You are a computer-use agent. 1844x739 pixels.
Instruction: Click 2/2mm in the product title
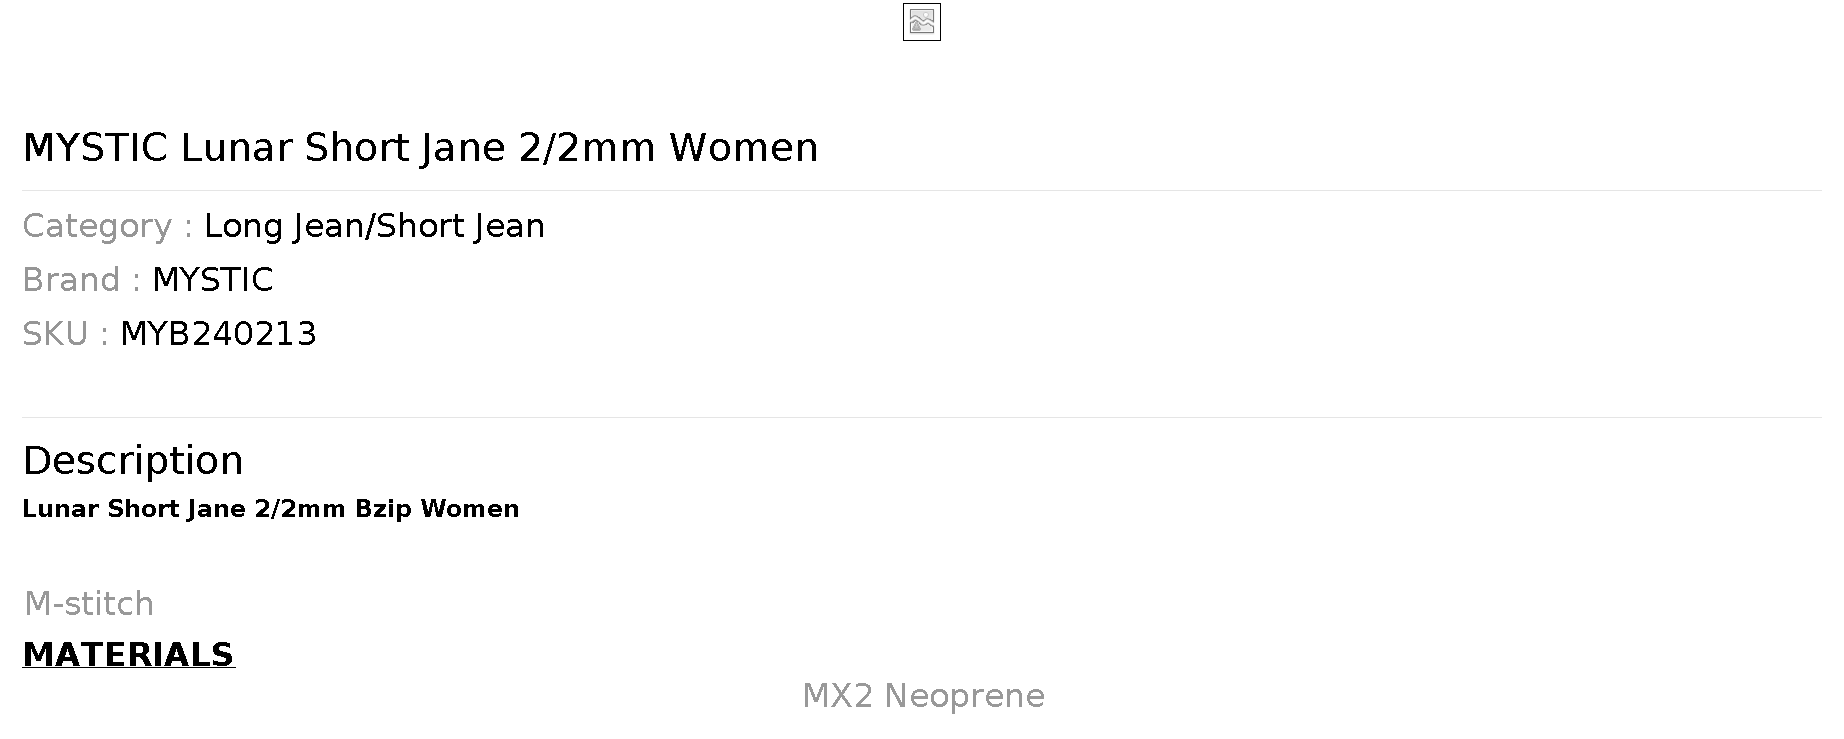pos(587,148)
